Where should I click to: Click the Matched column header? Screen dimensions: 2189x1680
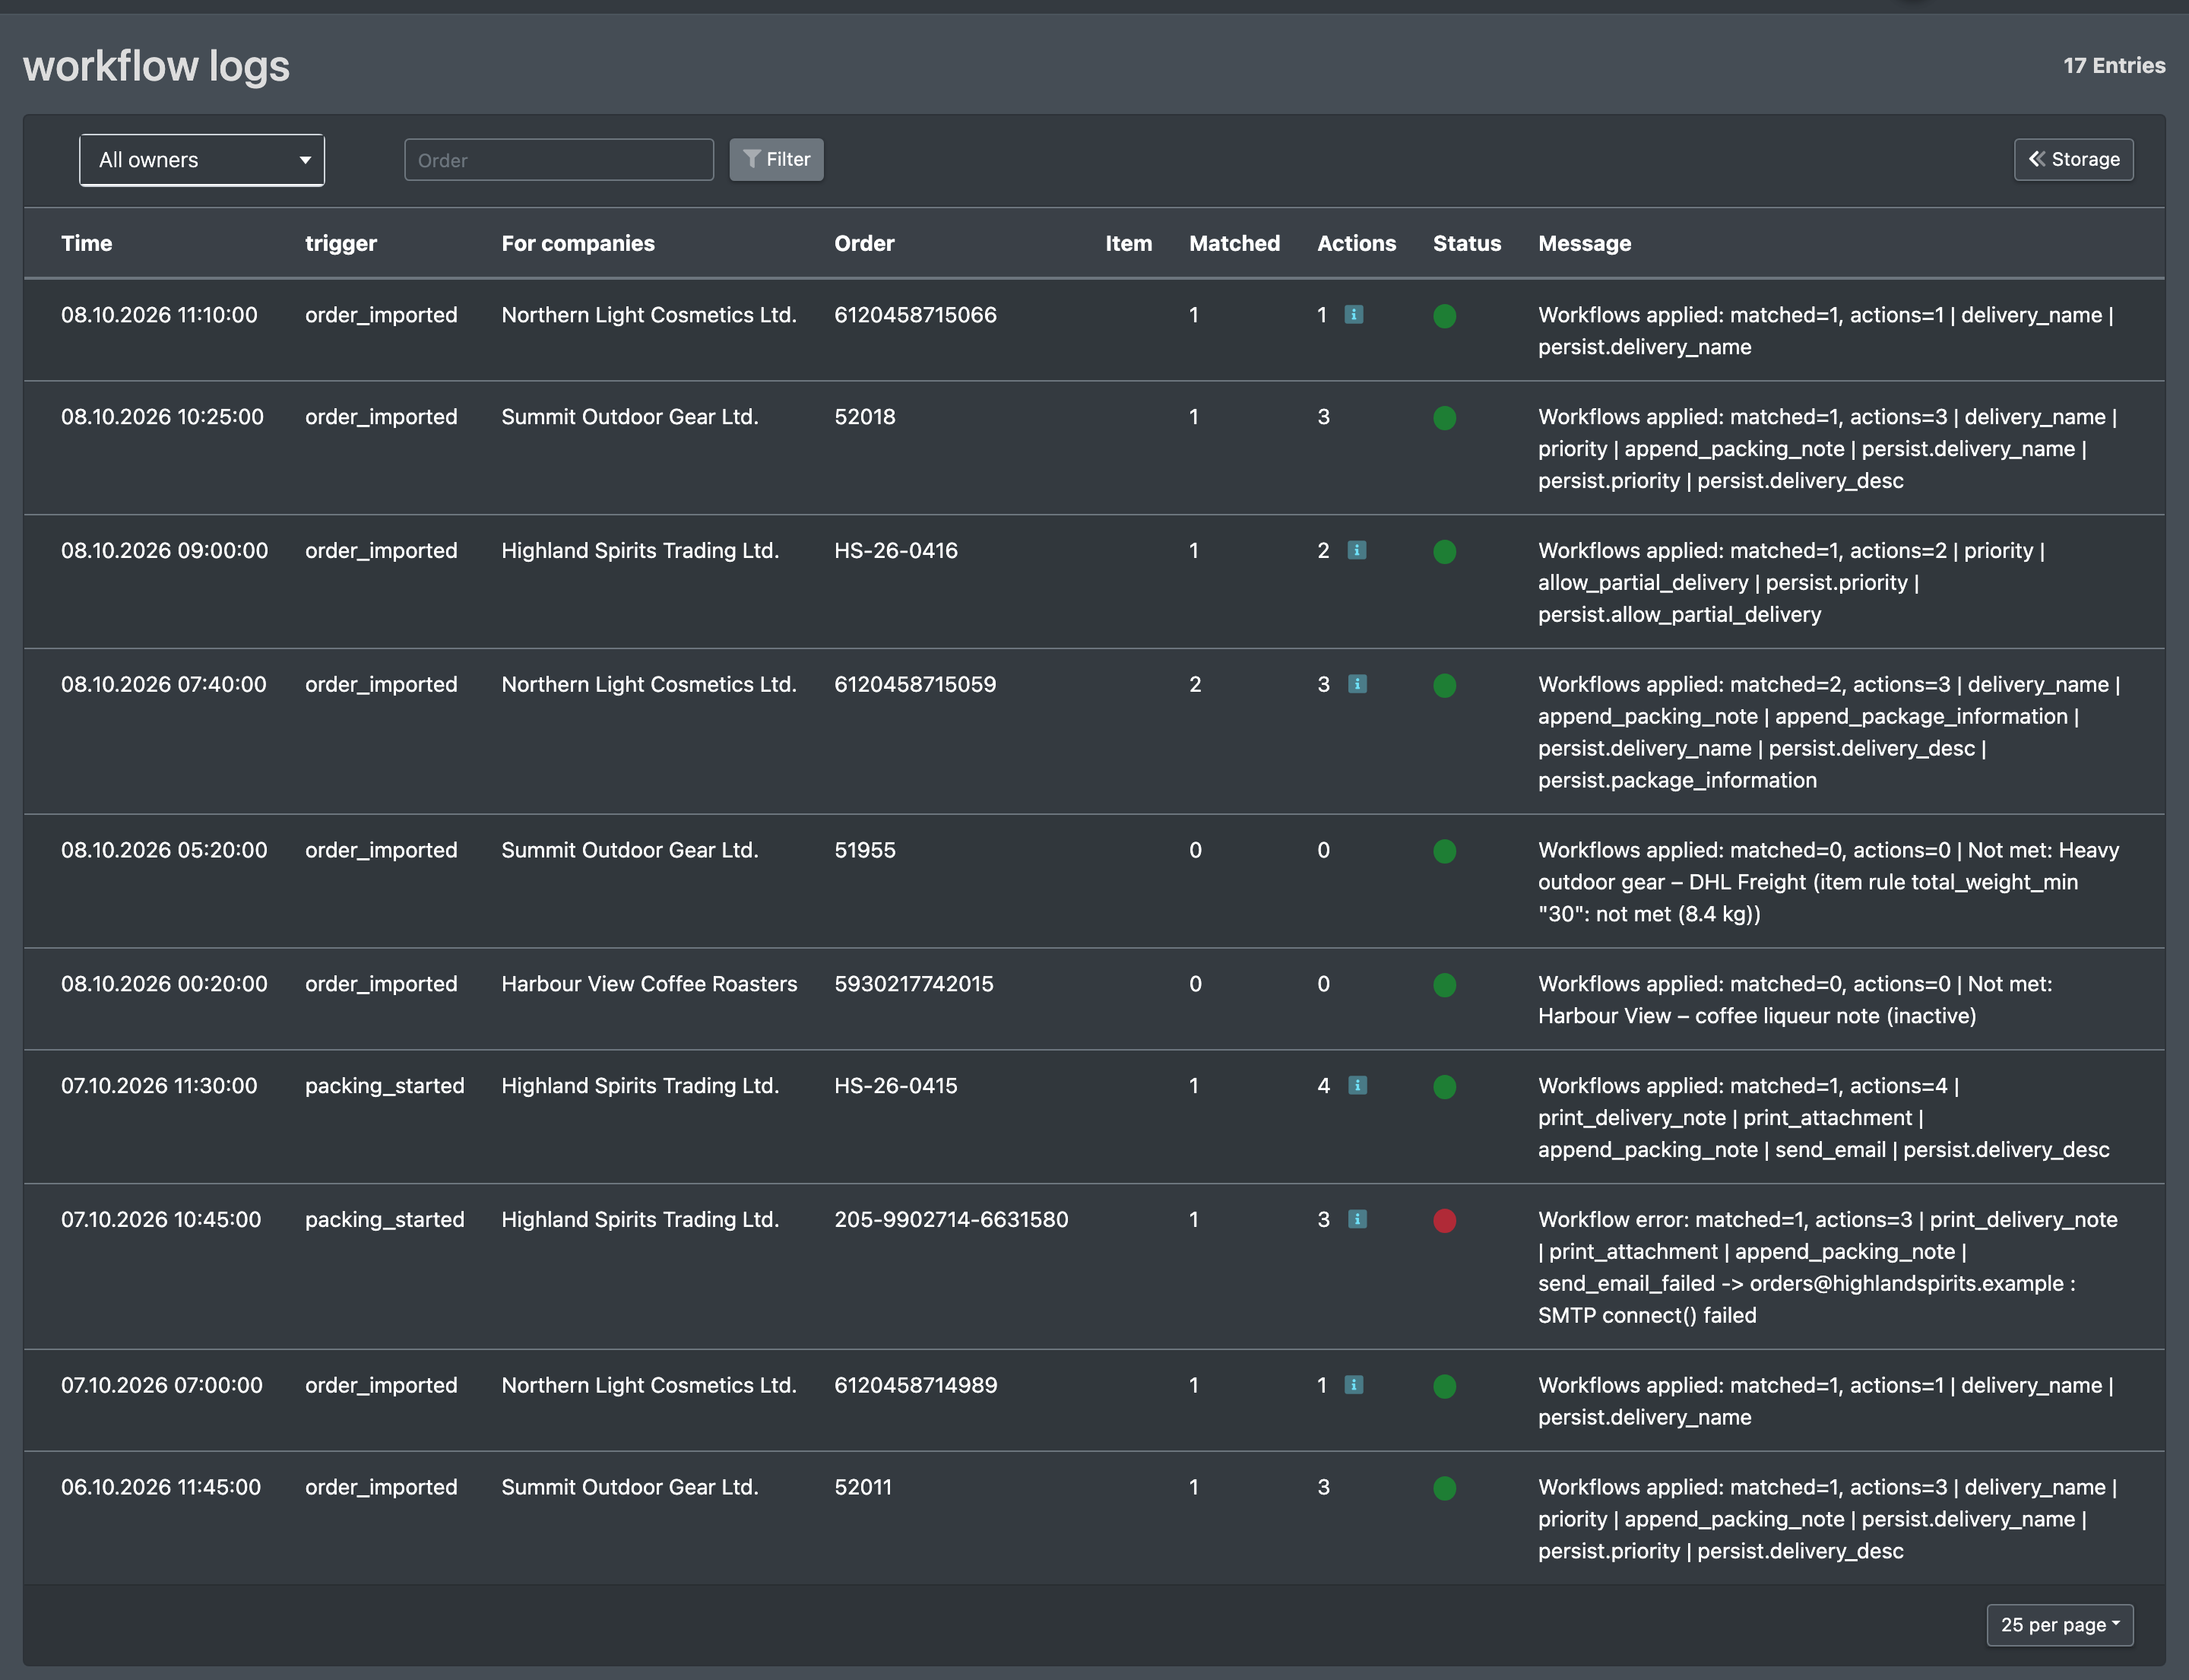[1234, 243]
